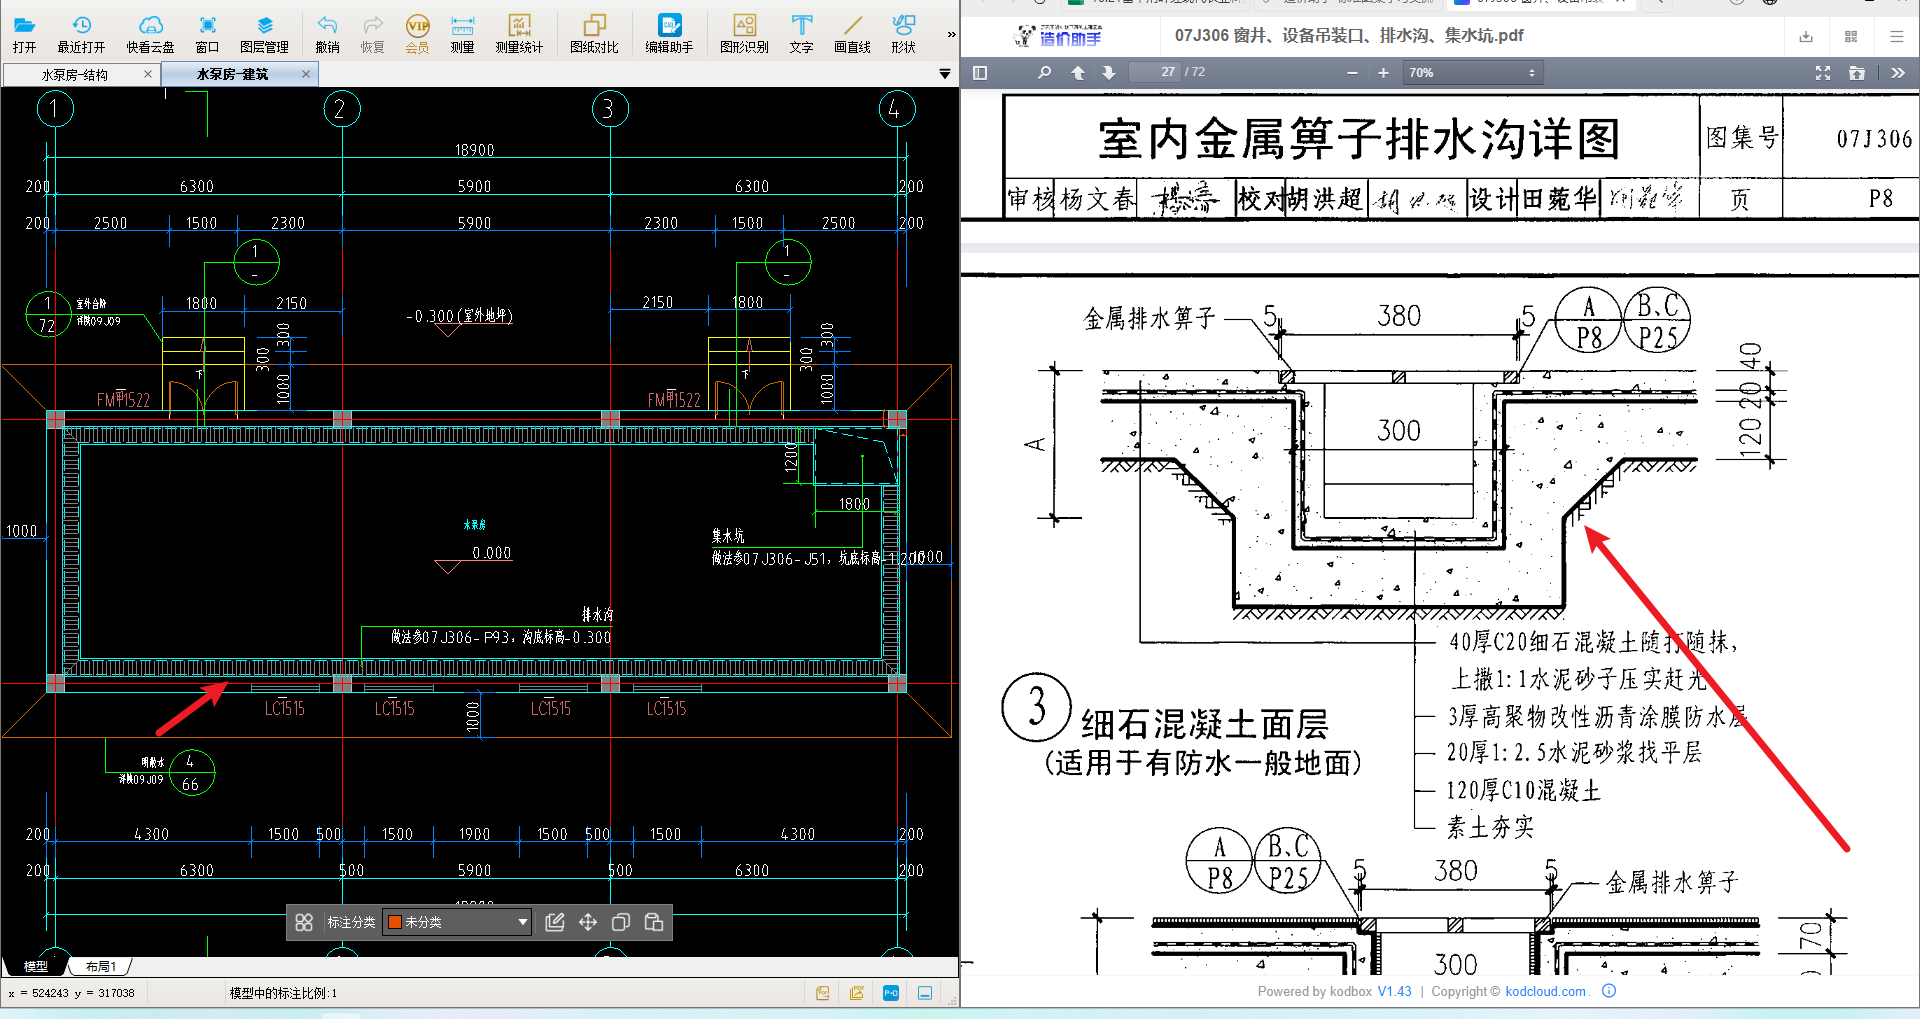The width and height of the screenshot is (1920, 1019).
Task: Zoom in with the PDF plus button
Action: coord(1383,73)
